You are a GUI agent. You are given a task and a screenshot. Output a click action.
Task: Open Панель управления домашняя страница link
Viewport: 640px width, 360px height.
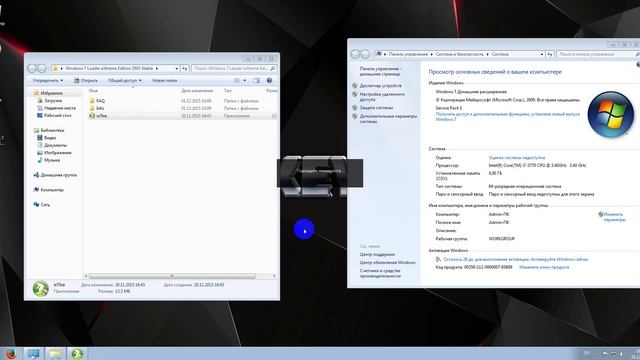tap(380, 71)
